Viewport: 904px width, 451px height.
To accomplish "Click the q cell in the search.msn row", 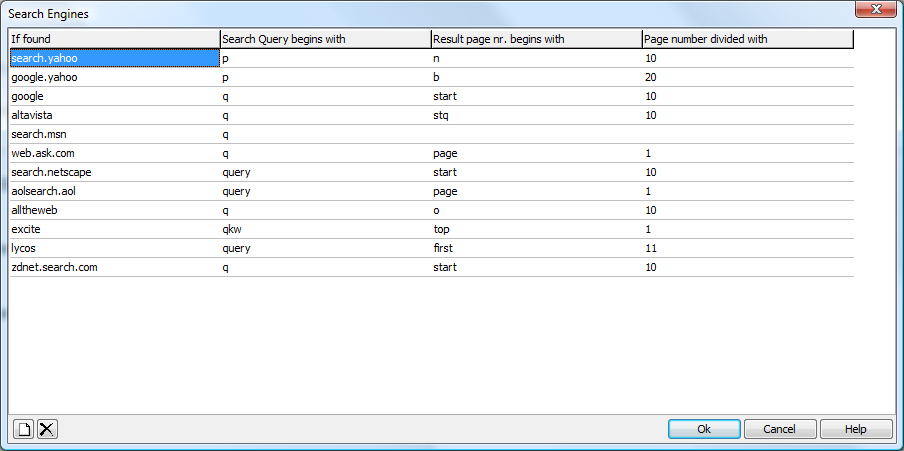I will [326, 134].
